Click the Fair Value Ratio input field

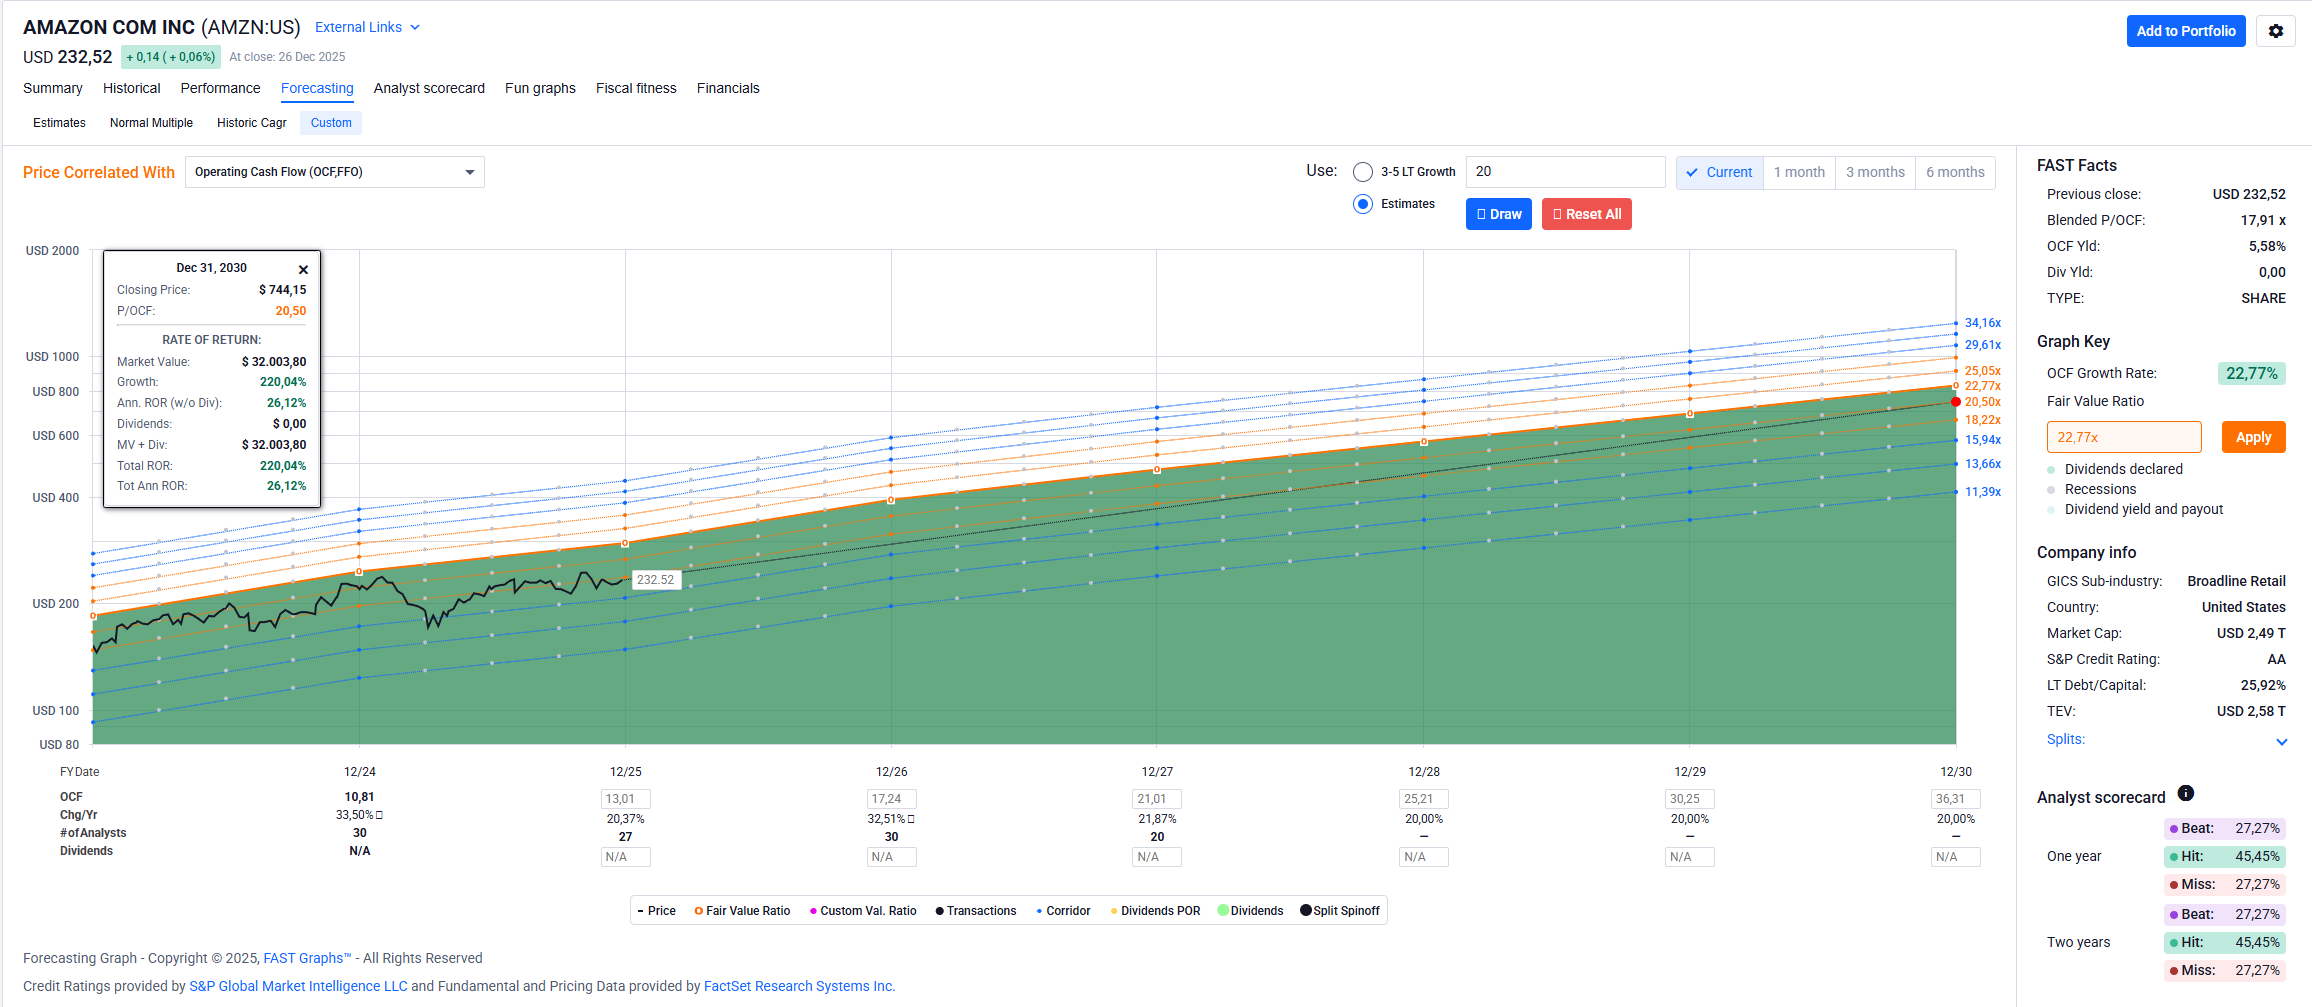coord(2123,438)
